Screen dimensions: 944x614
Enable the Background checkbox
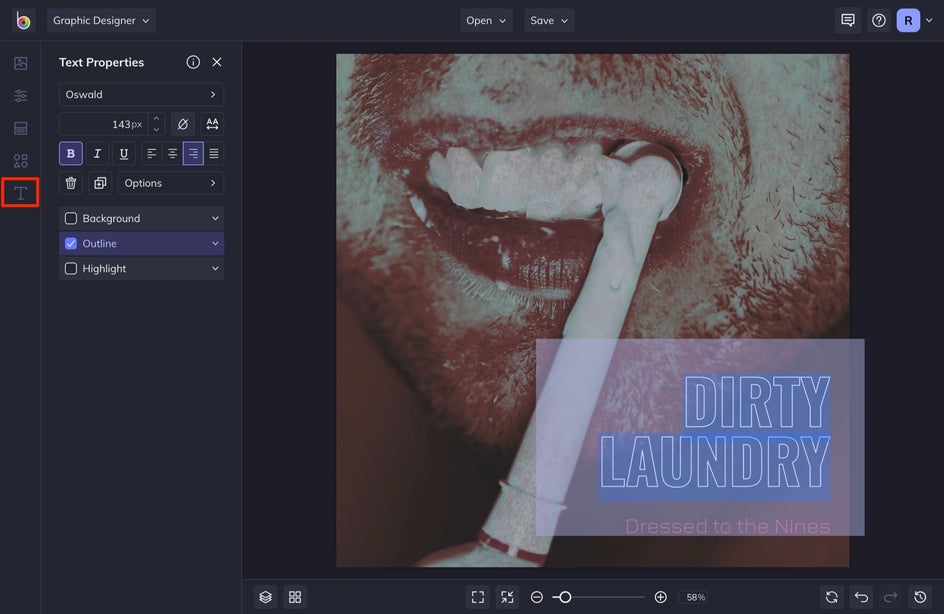[71, 218]
